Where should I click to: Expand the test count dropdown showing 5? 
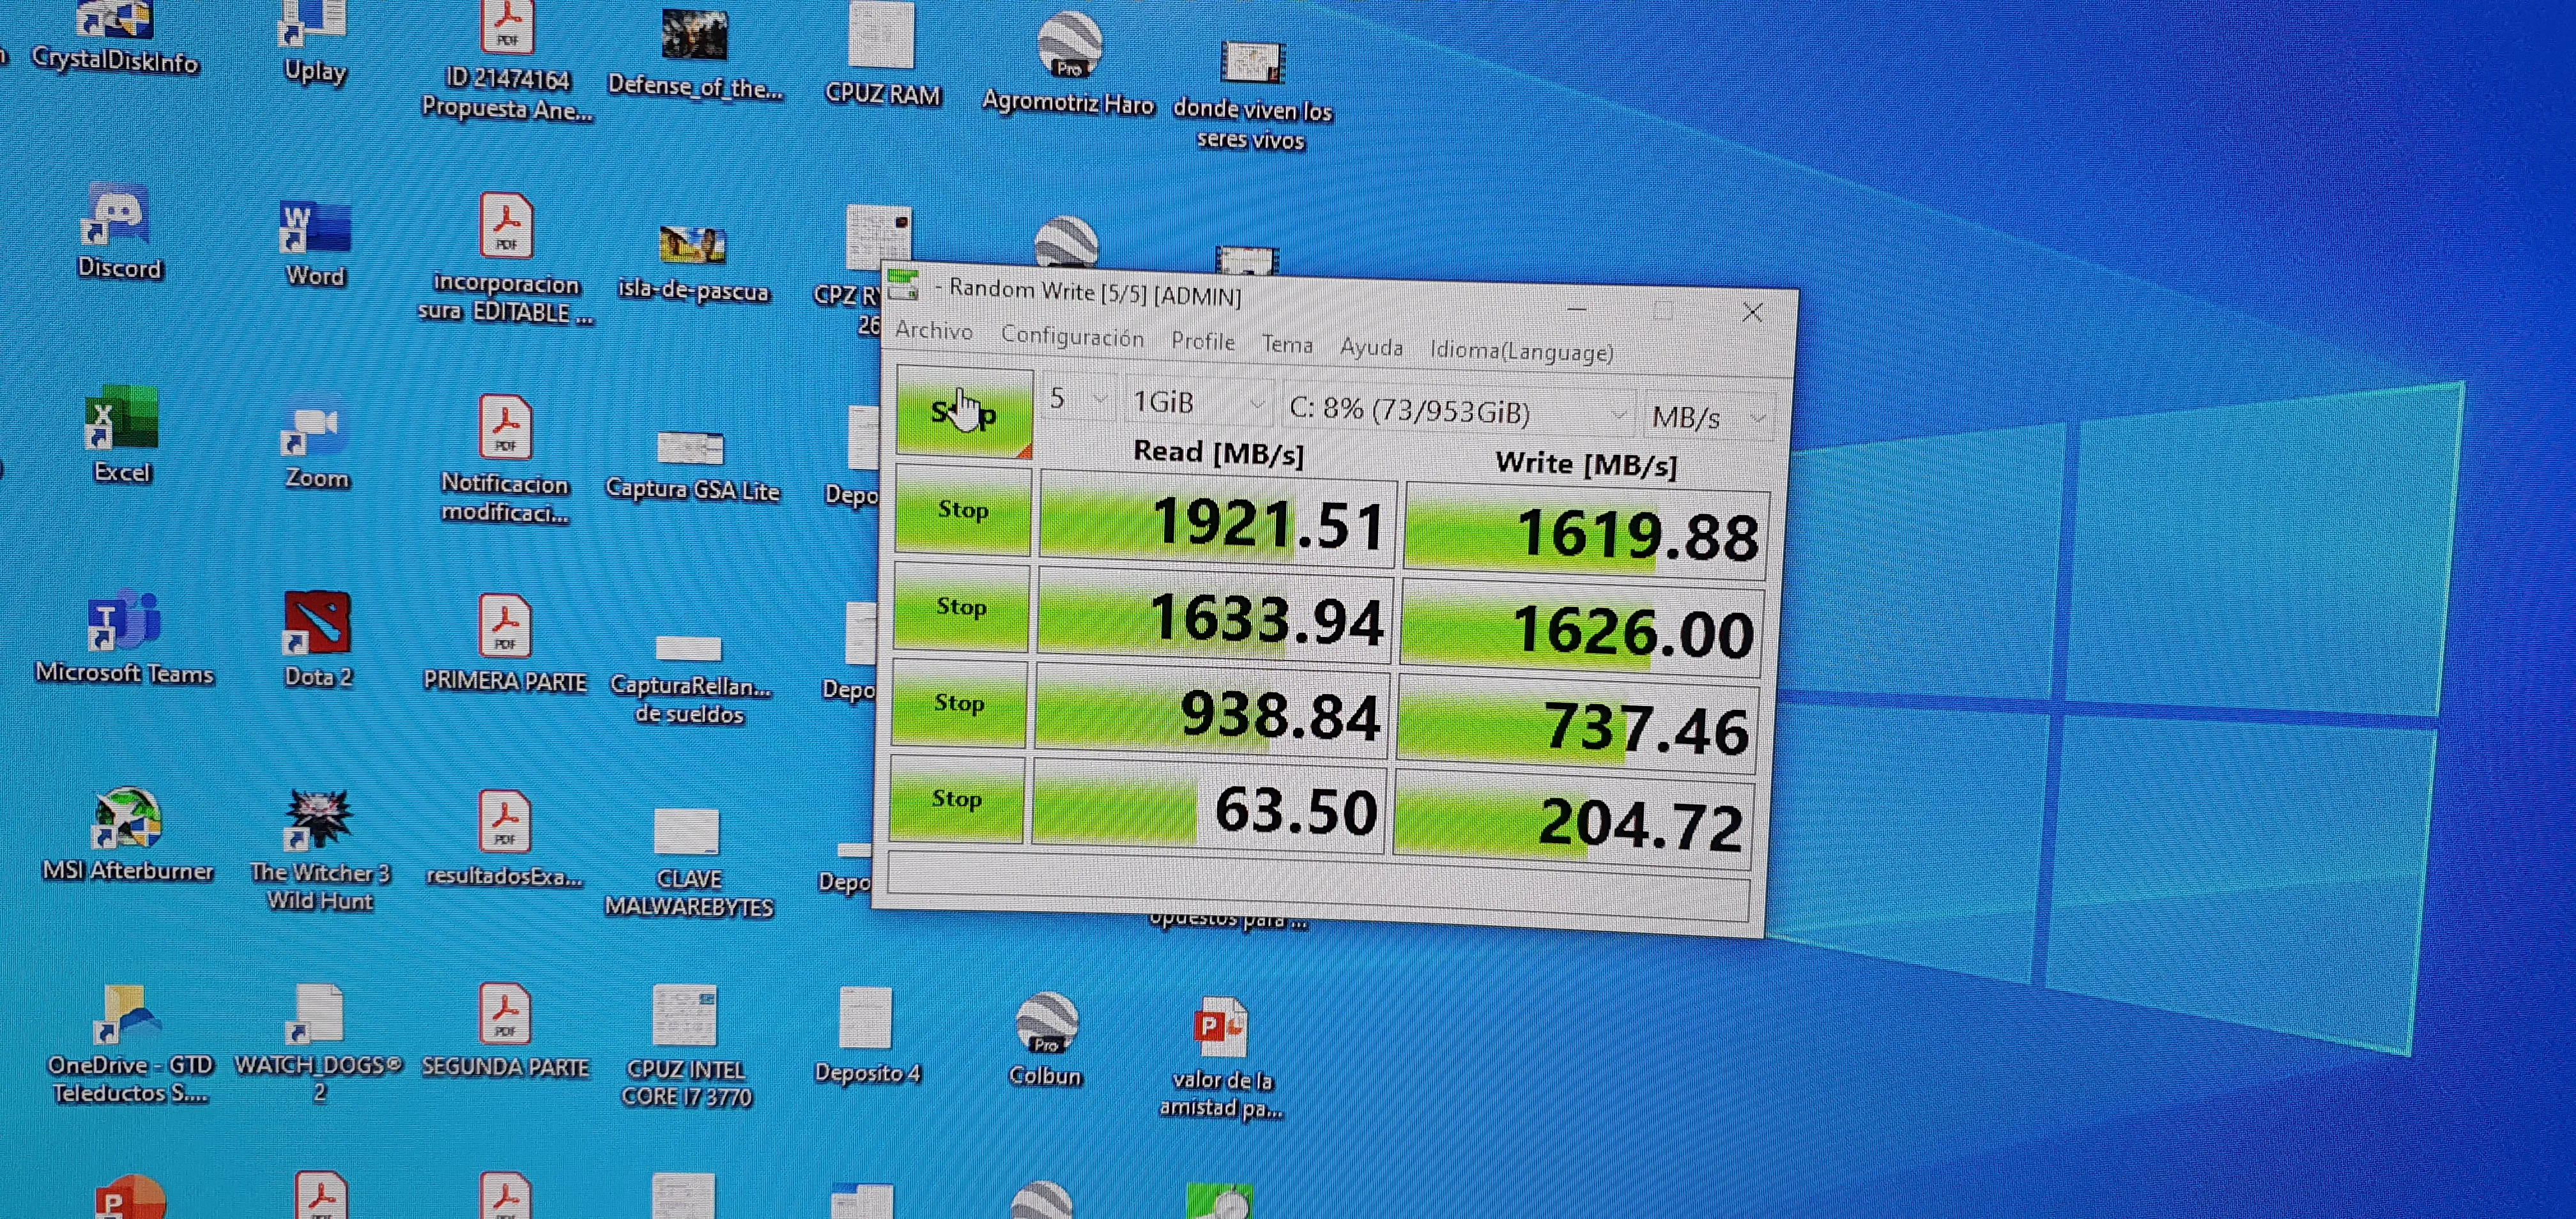1078,400
